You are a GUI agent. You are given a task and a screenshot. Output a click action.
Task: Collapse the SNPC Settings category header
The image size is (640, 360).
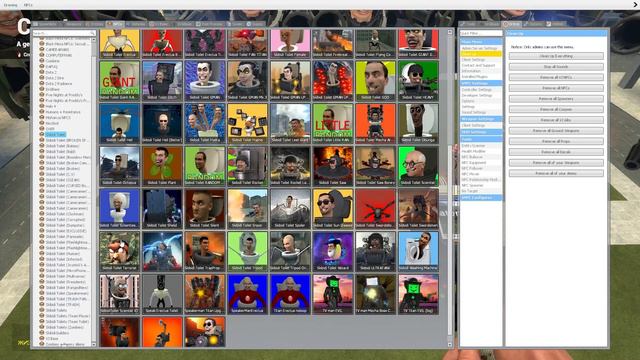pos(481,83)
